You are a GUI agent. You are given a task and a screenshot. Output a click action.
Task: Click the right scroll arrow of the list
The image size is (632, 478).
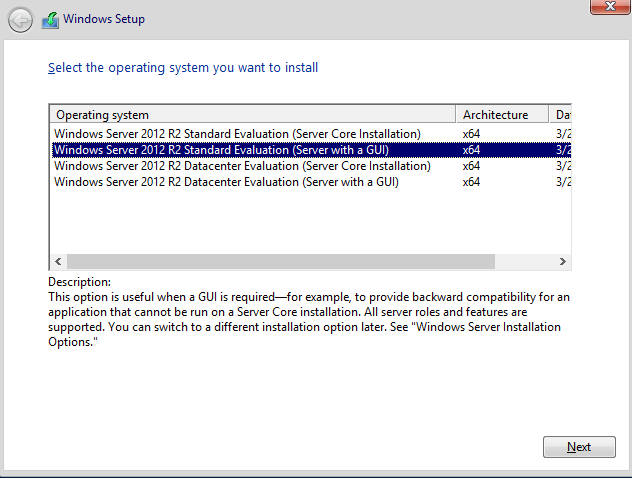[x=563, y=262]
